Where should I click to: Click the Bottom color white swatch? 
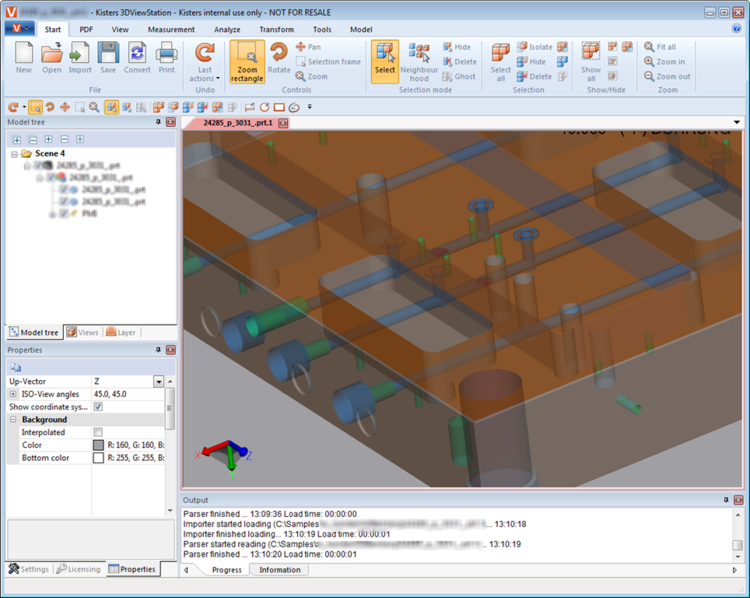[x=98, y=458]
